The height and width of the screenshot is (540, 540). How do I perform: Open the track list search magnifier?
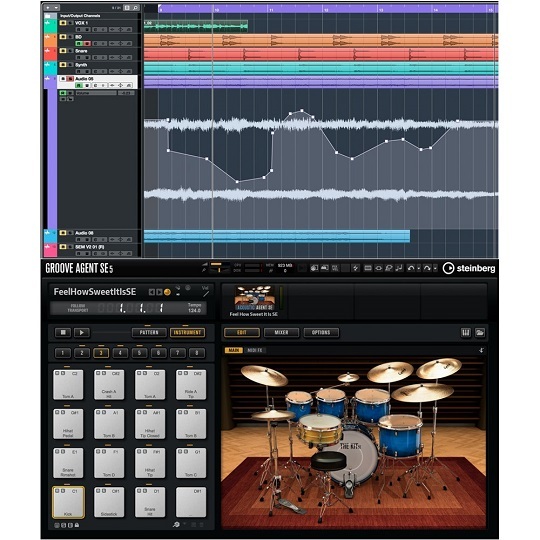135,7
